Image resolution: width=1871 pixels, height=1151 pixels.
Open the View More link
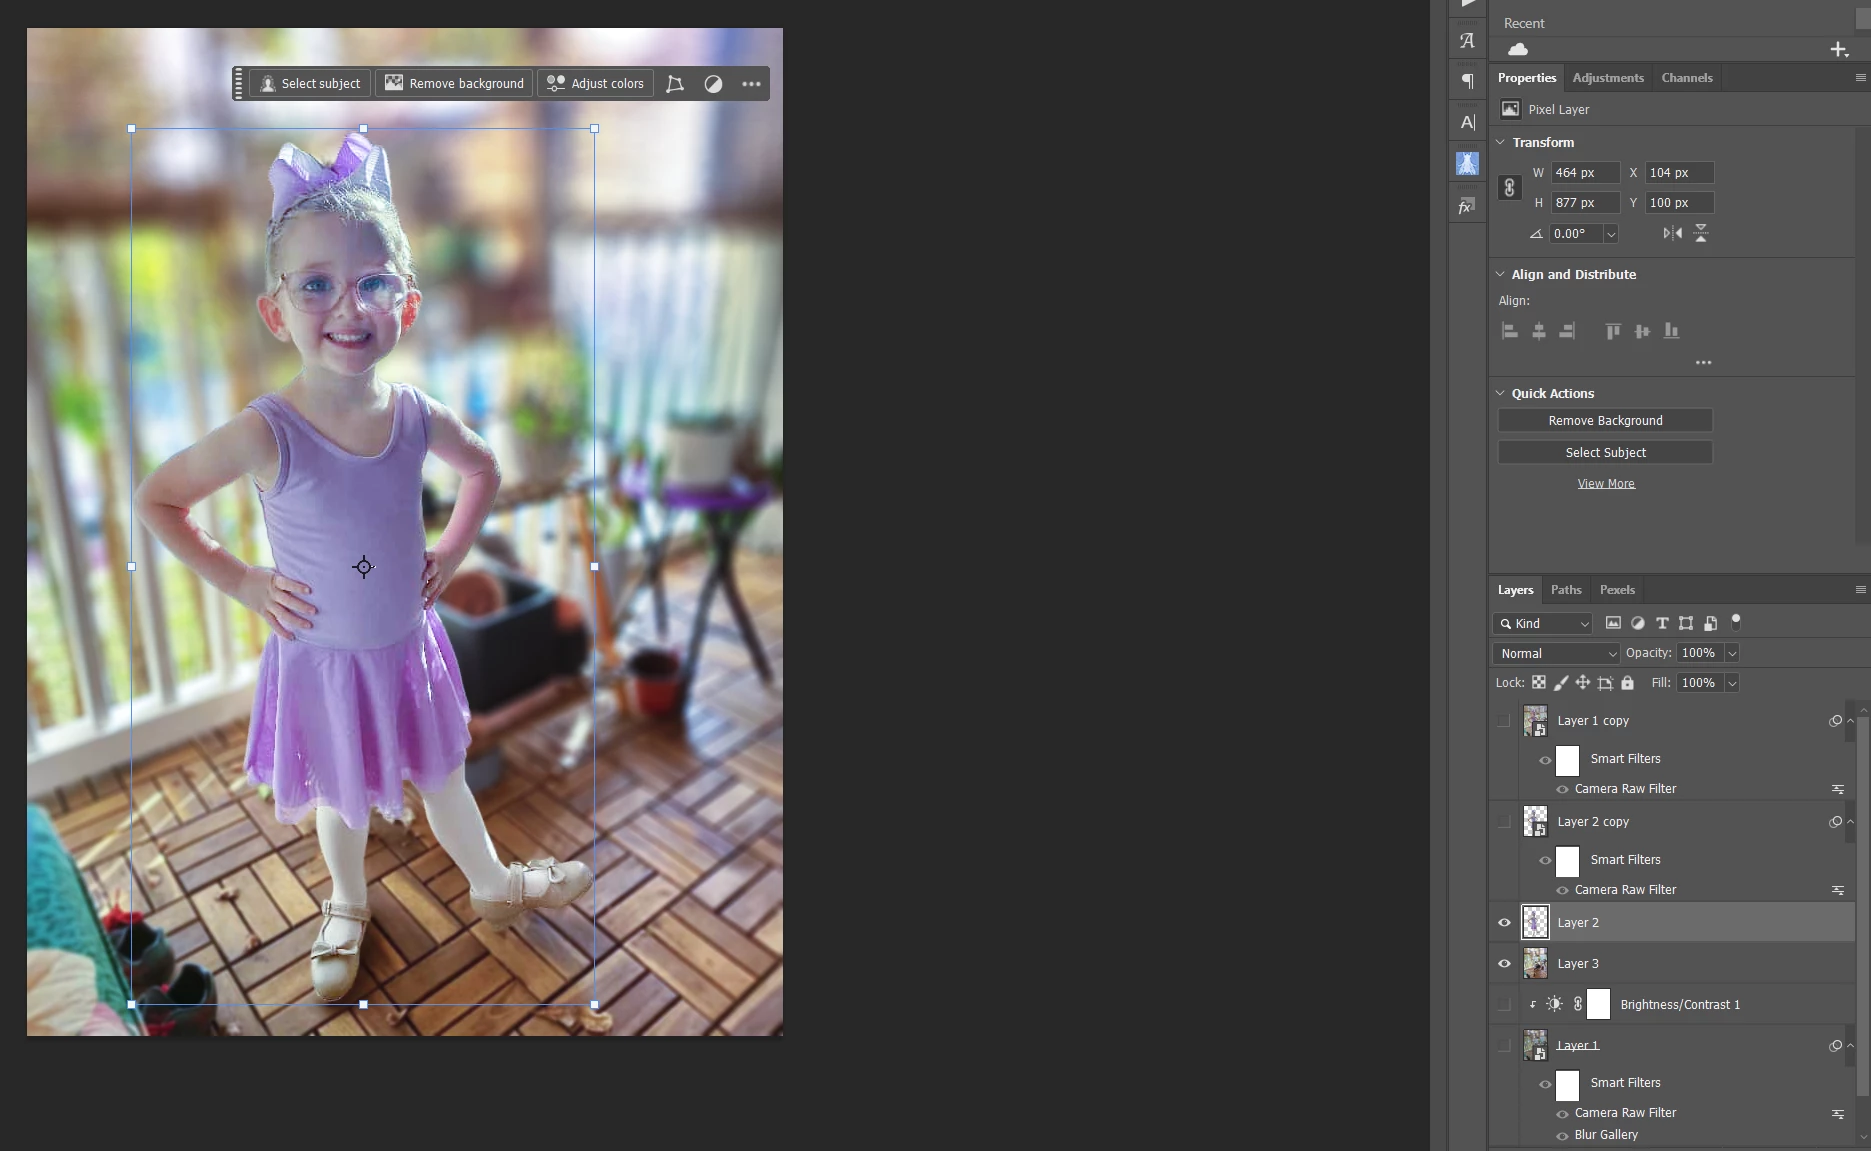pos(1606,484)
